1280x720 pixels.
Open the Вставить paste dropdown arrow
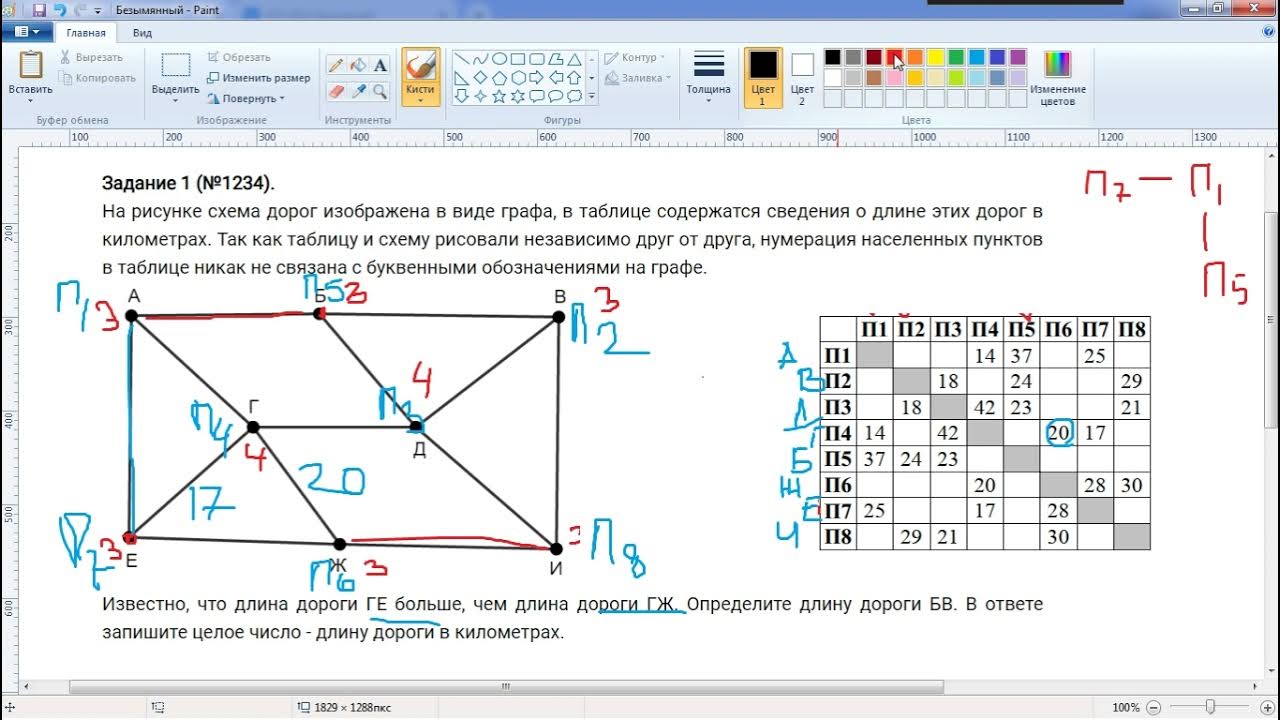(x=30, y=100)
